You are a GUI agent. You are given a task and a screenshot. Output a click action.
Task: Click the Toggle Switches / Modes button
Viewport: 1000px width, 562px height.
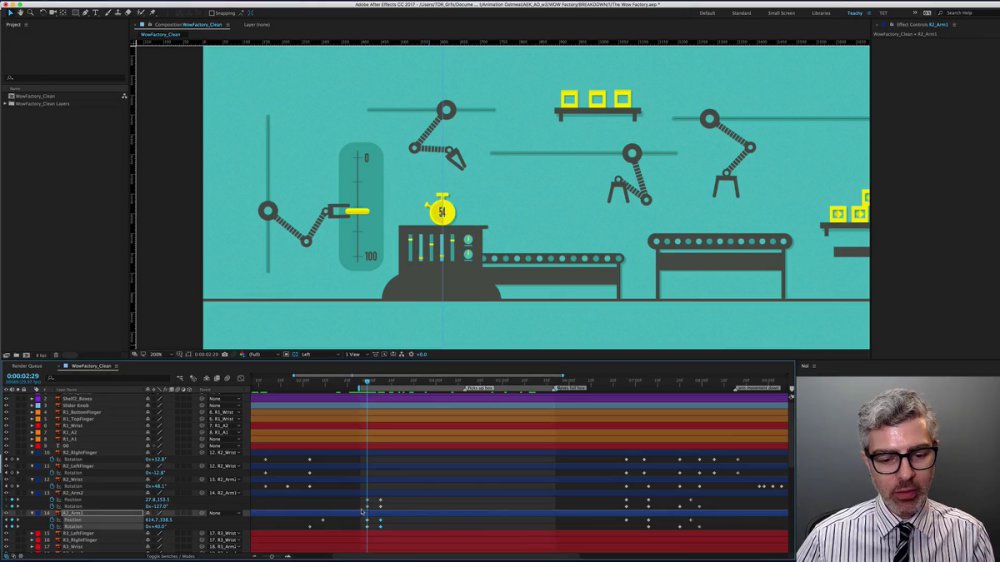pos(170,556)
